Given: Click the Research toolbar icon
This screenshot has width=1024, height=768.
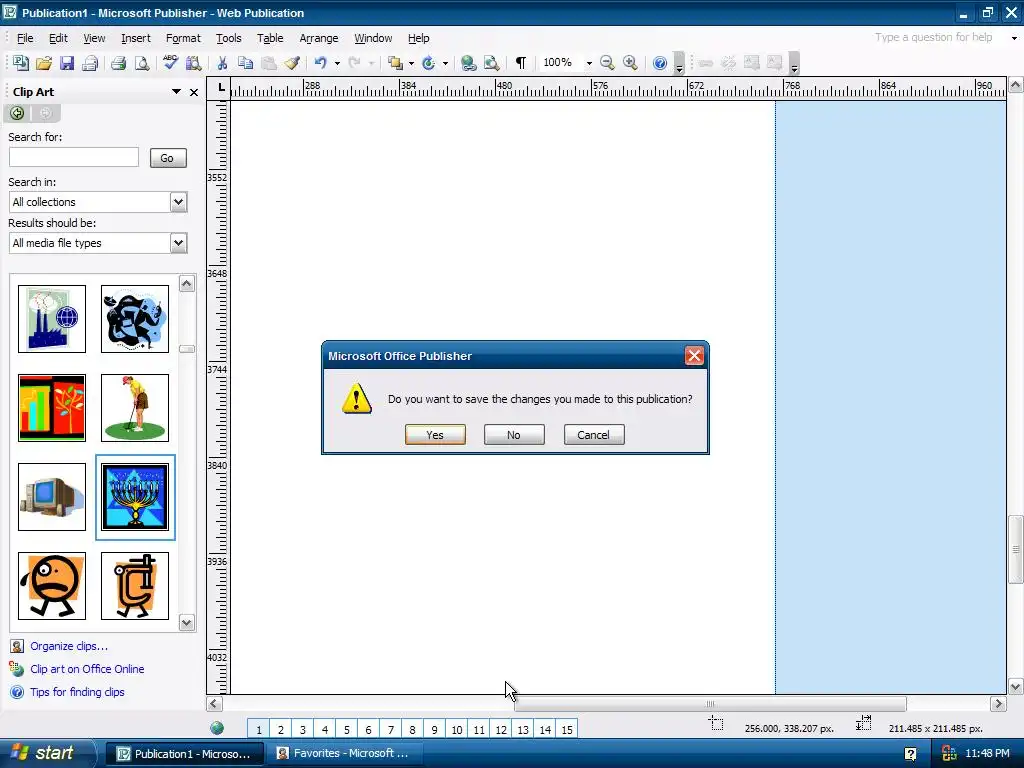Looking at the screenshot, I should [x=193, y=63].
